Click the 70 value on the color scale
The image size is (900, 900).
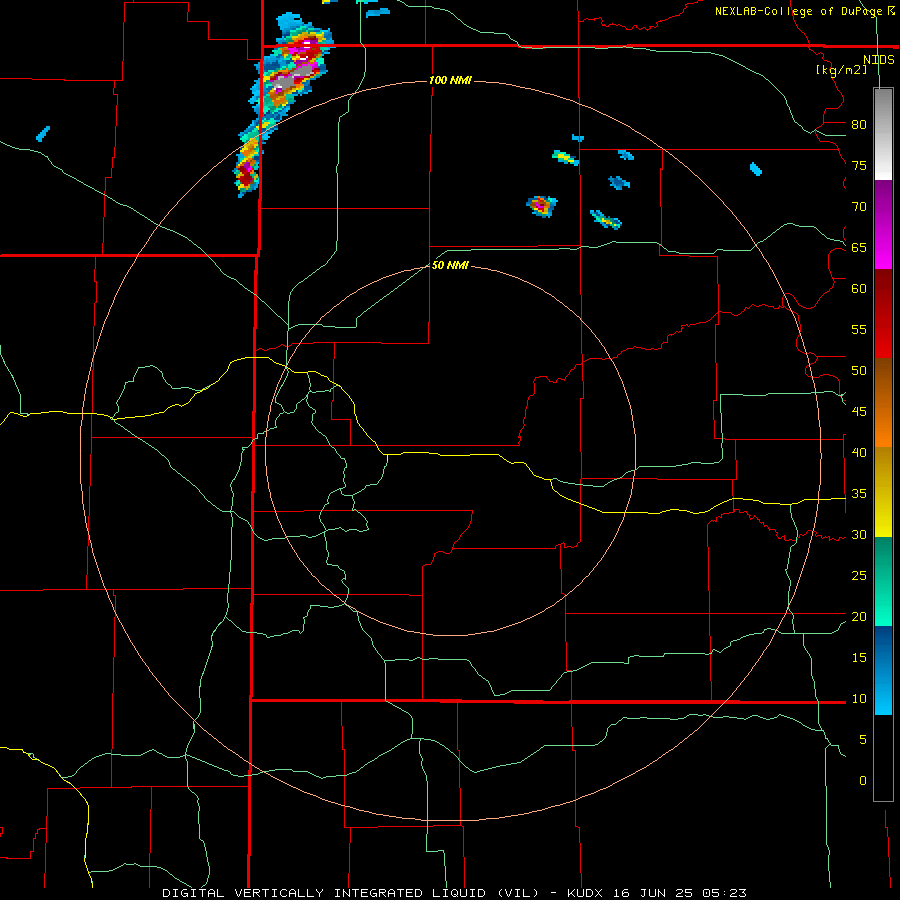tap(859, 207)
